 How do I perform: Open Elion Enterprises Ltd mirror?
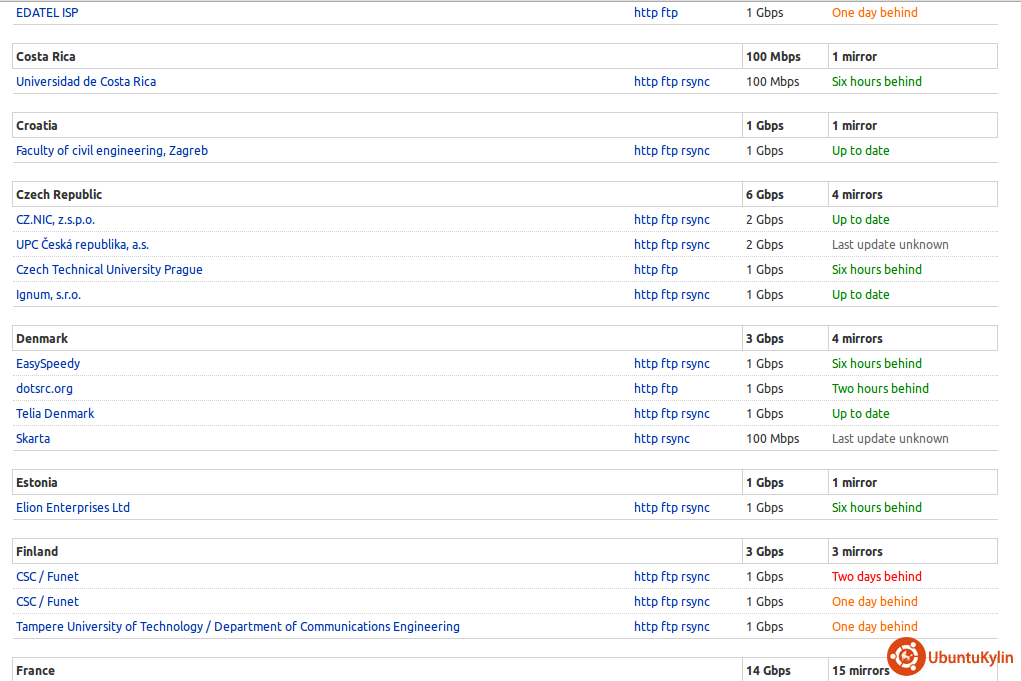point(73,508)
